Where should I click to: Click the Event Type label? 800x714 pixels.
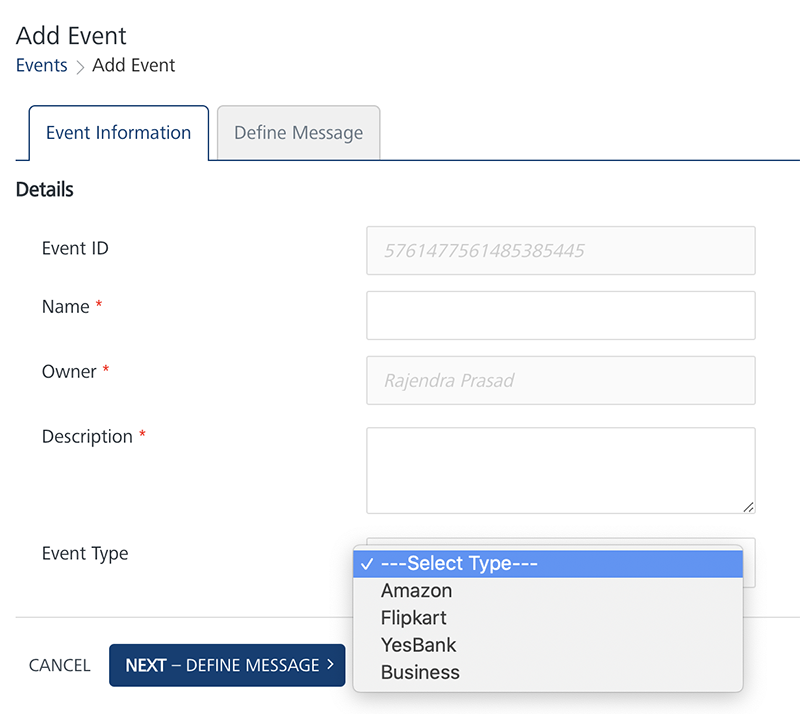85,554
